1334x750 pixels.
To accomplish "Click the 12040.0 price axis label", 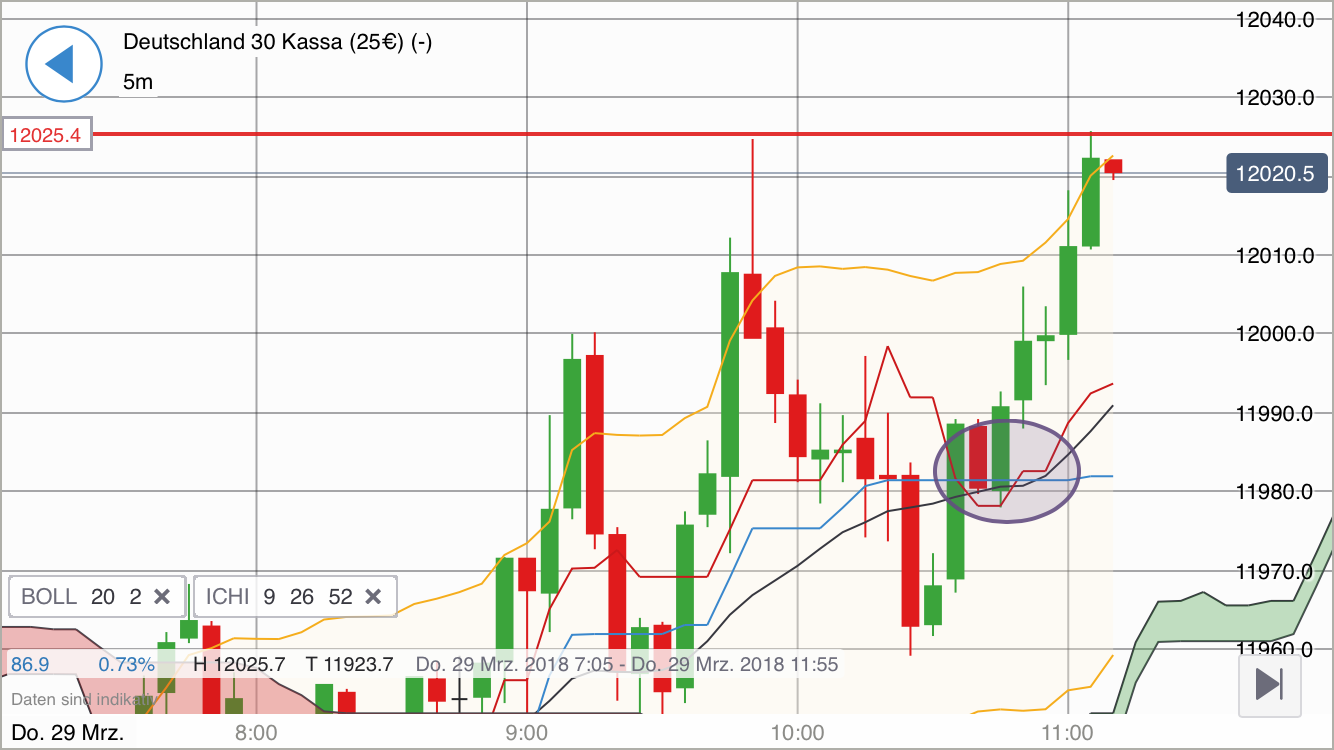I will (x=1275, y=19).
